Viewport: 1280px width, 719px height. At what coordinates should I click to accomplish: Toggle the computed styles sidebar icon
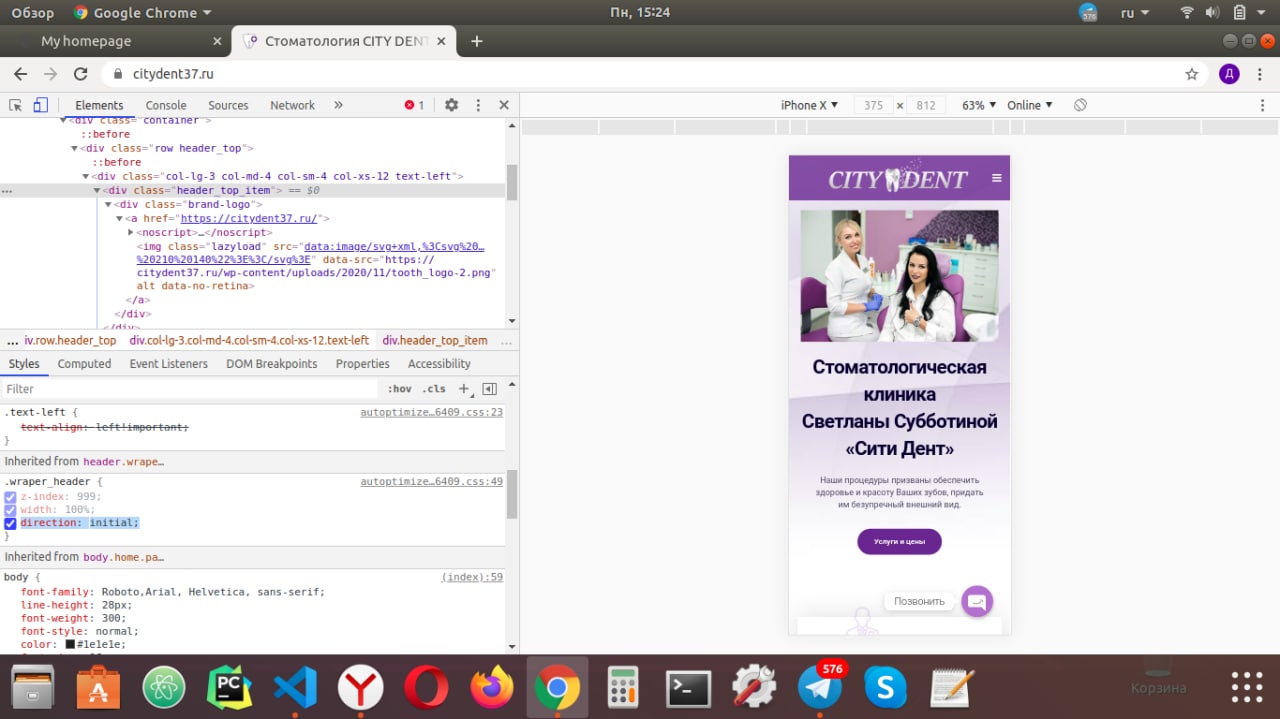click(x=489, y=389)
